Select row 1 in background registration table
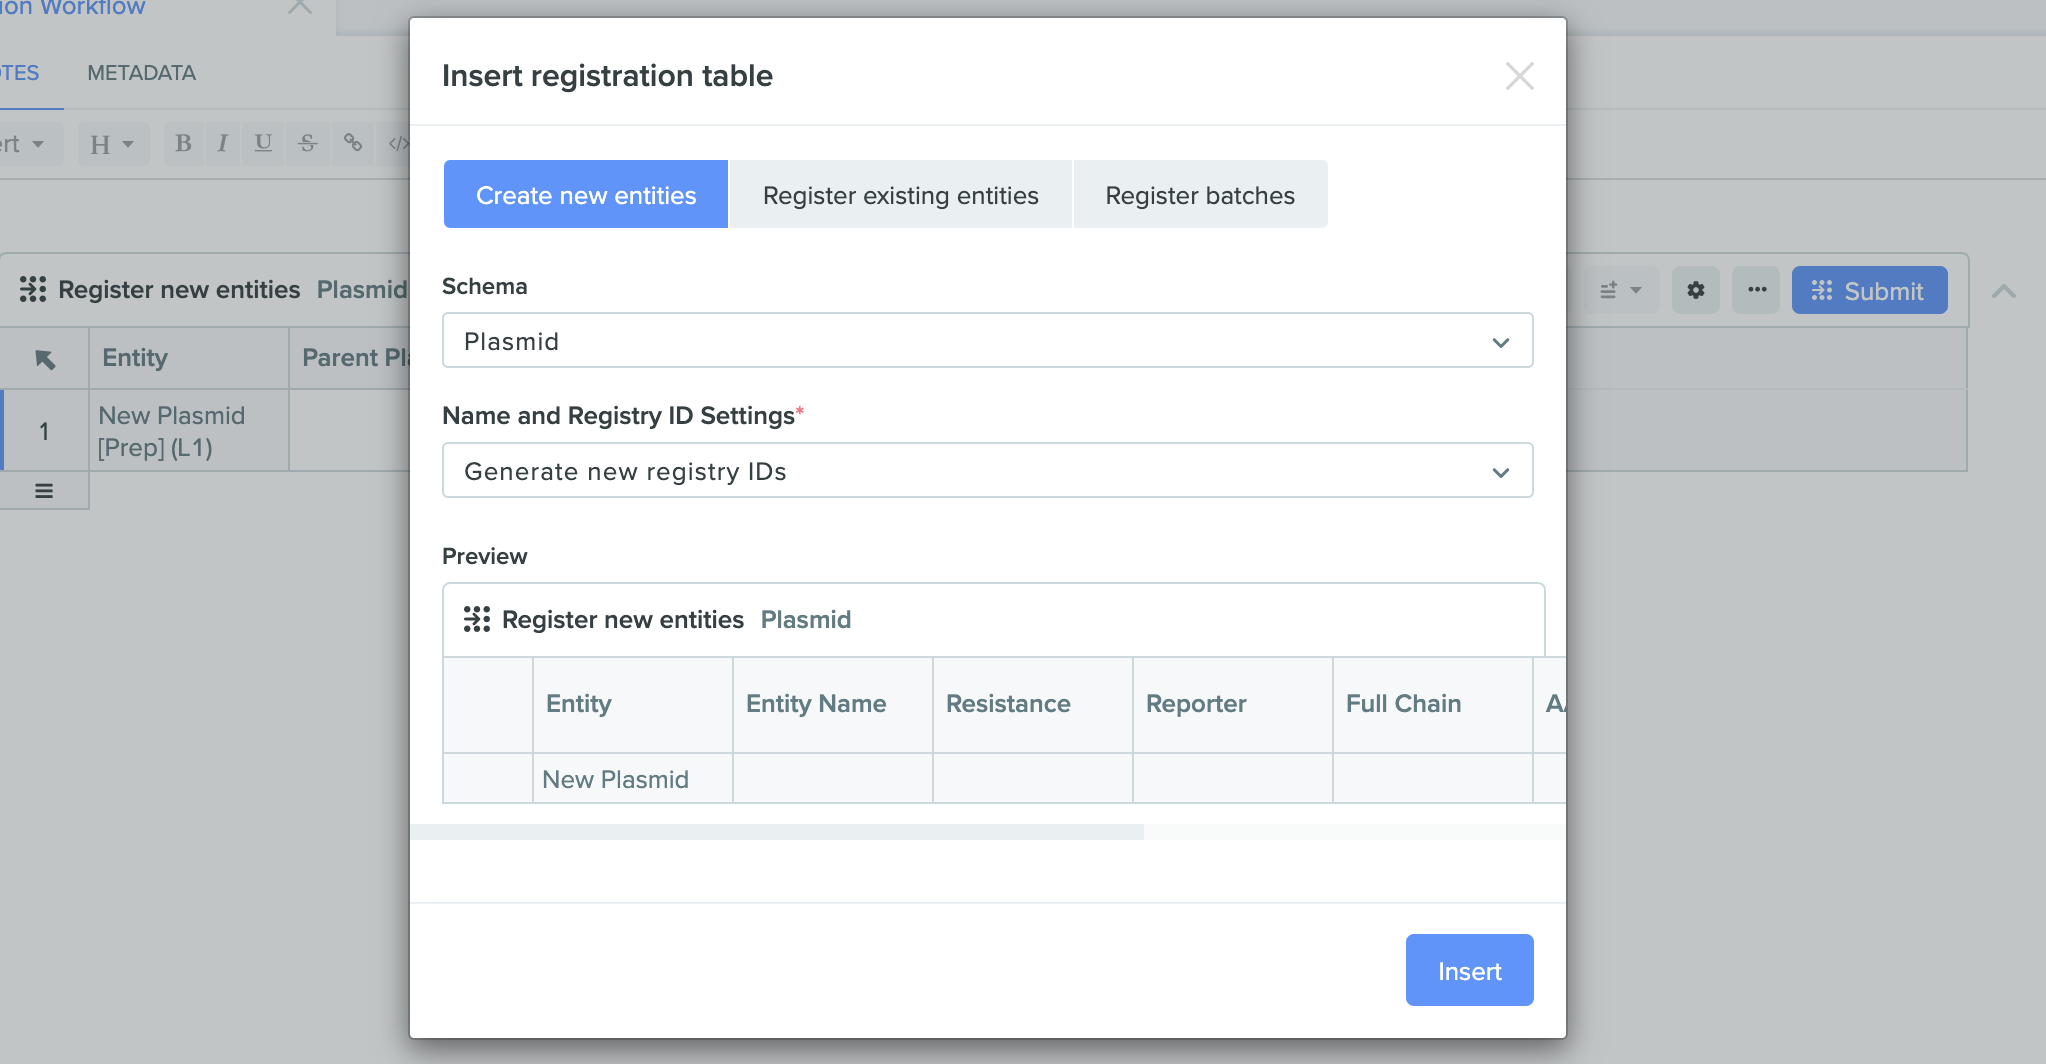This screenshot has width=2046, height=1064. pyautogui.click(x=44, y=430)
